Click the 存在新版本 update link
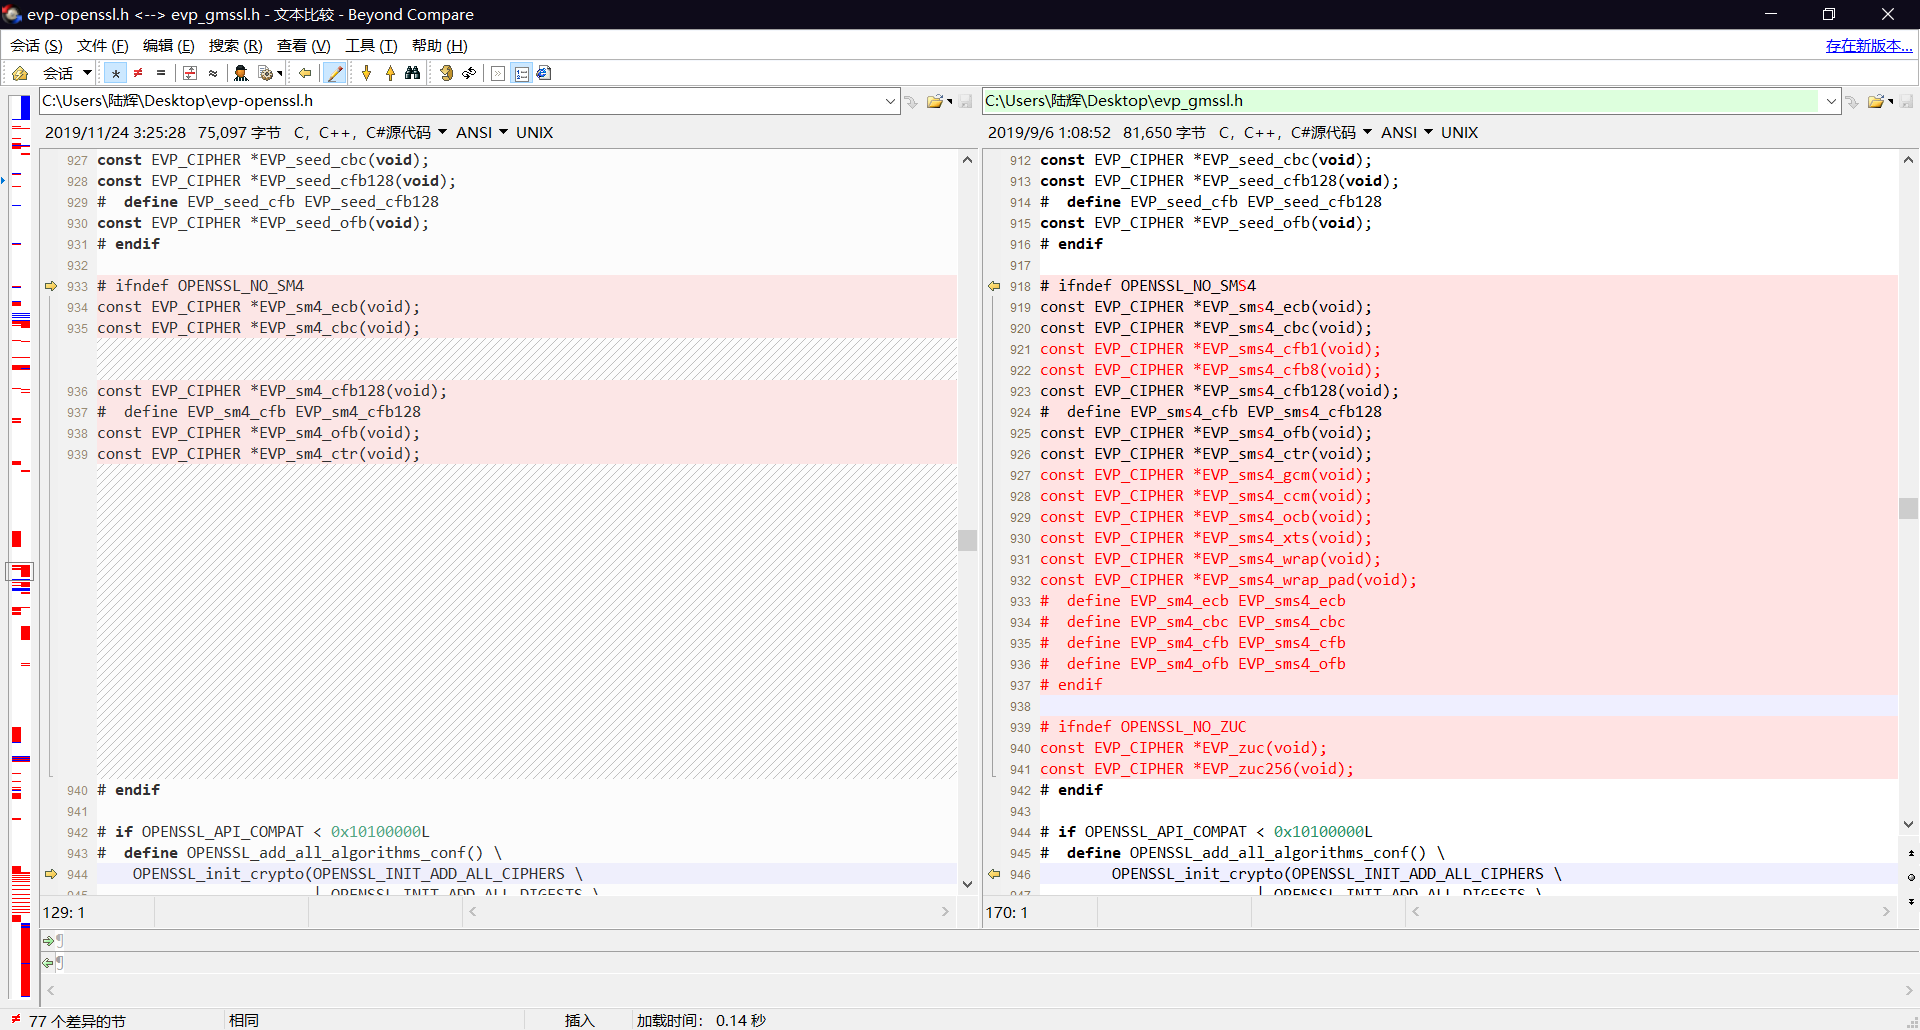The image size is (1920, 1030). pos(1868,46)
